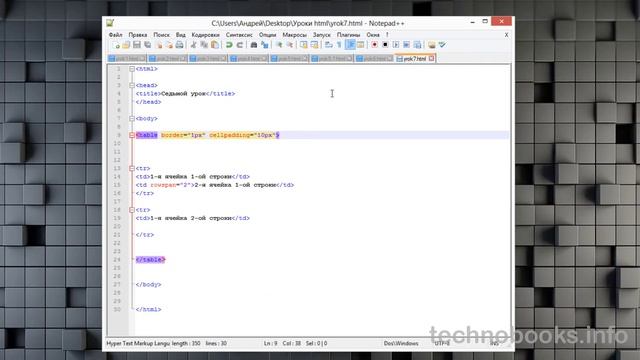Toggle the highlighted indent guide icon
This screenshot has height=360, width=640.
(x=350, y=45)
